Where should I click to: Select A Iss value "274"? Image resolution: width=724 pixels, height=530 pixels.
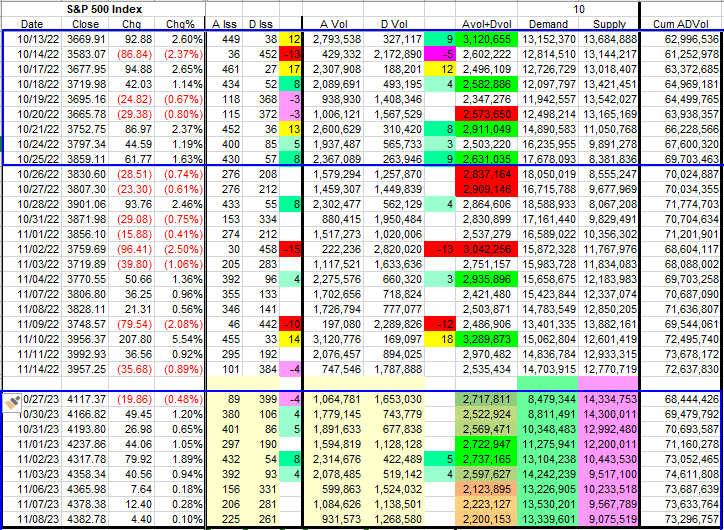[x=225, y=235]
